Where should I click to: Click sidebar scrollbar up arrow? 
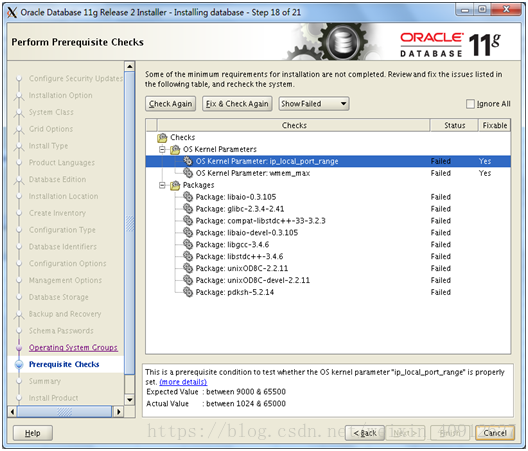(x=130, y=66)
